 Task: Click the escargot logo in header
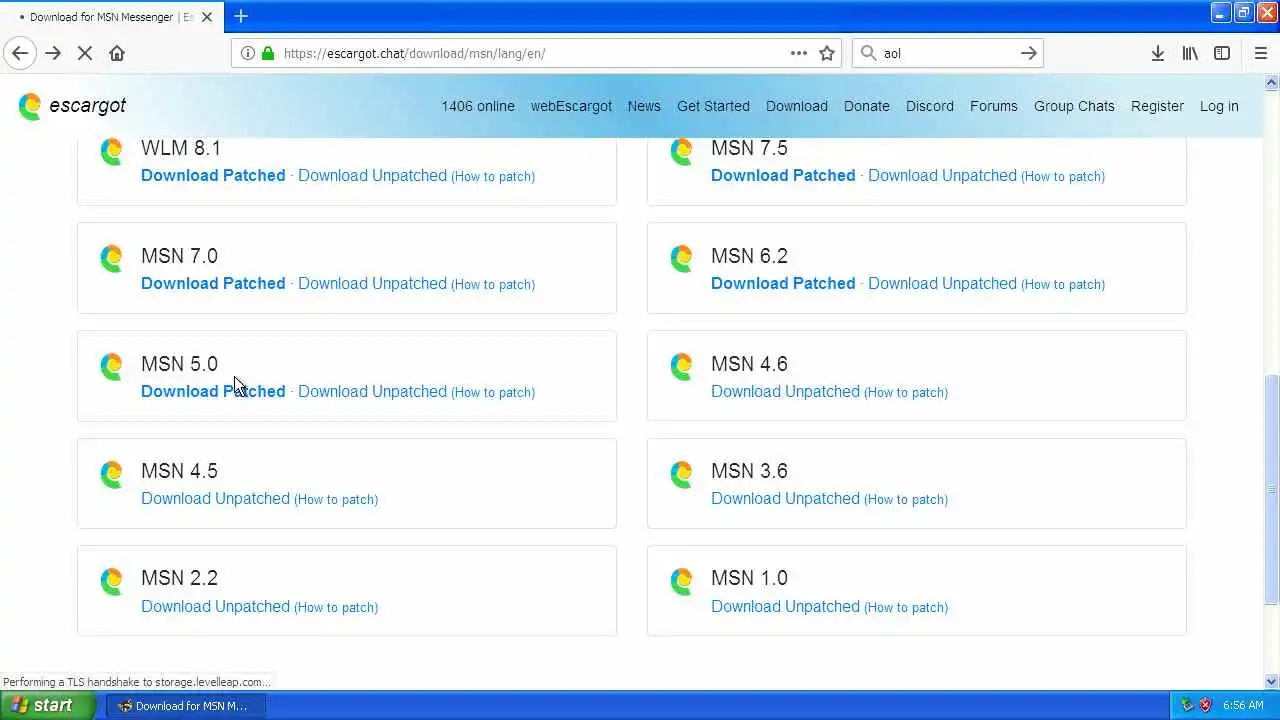(x=72, y=106)
